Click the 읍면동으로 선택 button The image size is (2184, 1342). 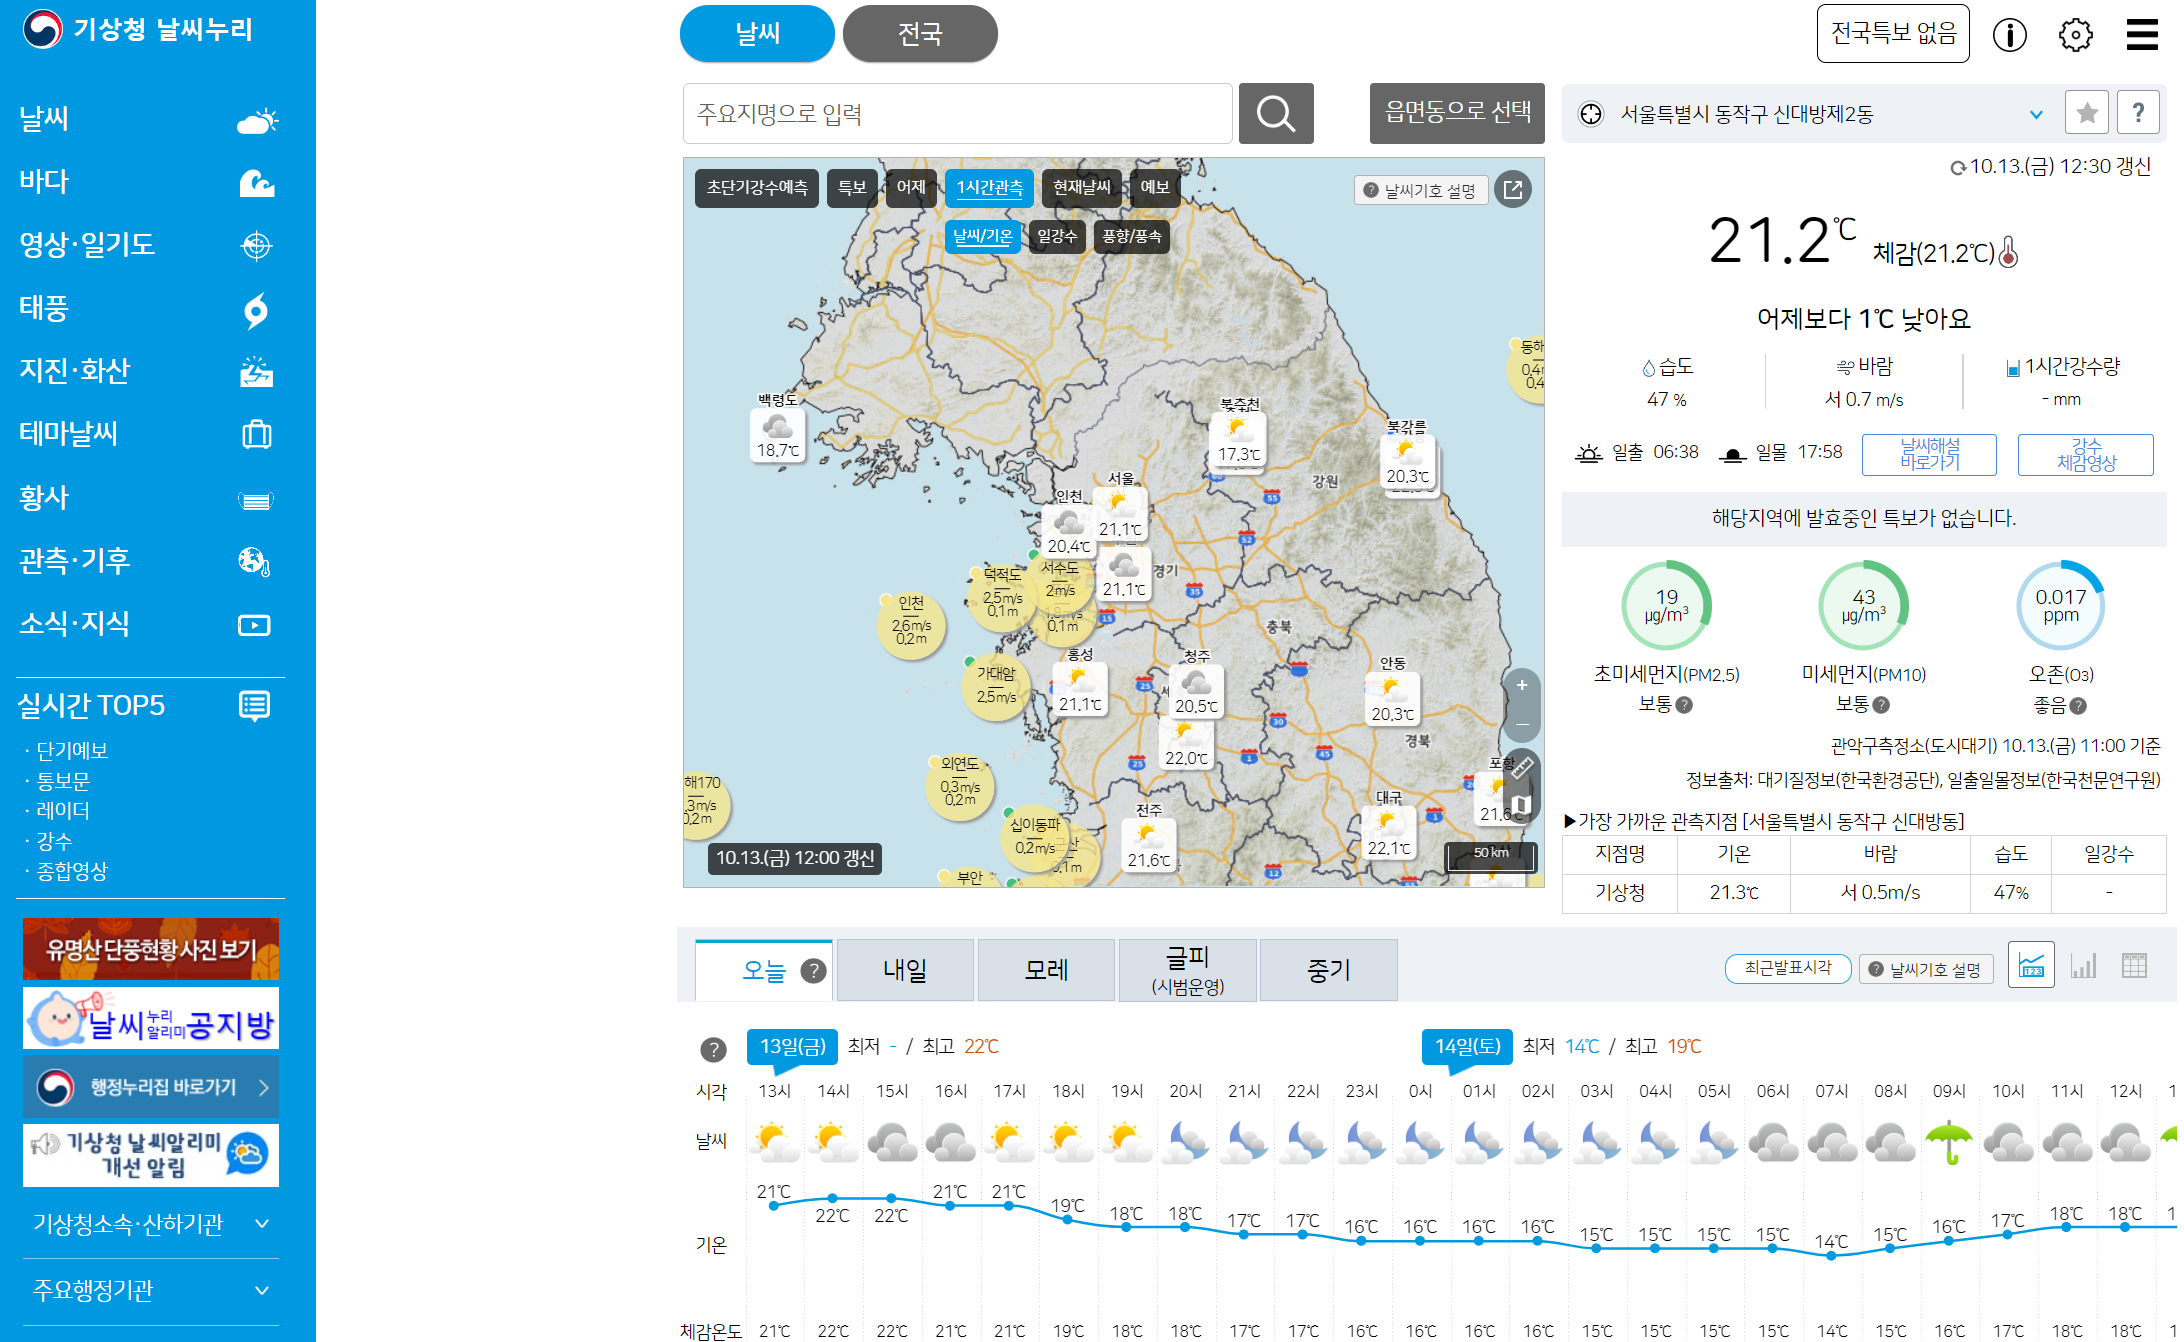(x=1456, y=113)
